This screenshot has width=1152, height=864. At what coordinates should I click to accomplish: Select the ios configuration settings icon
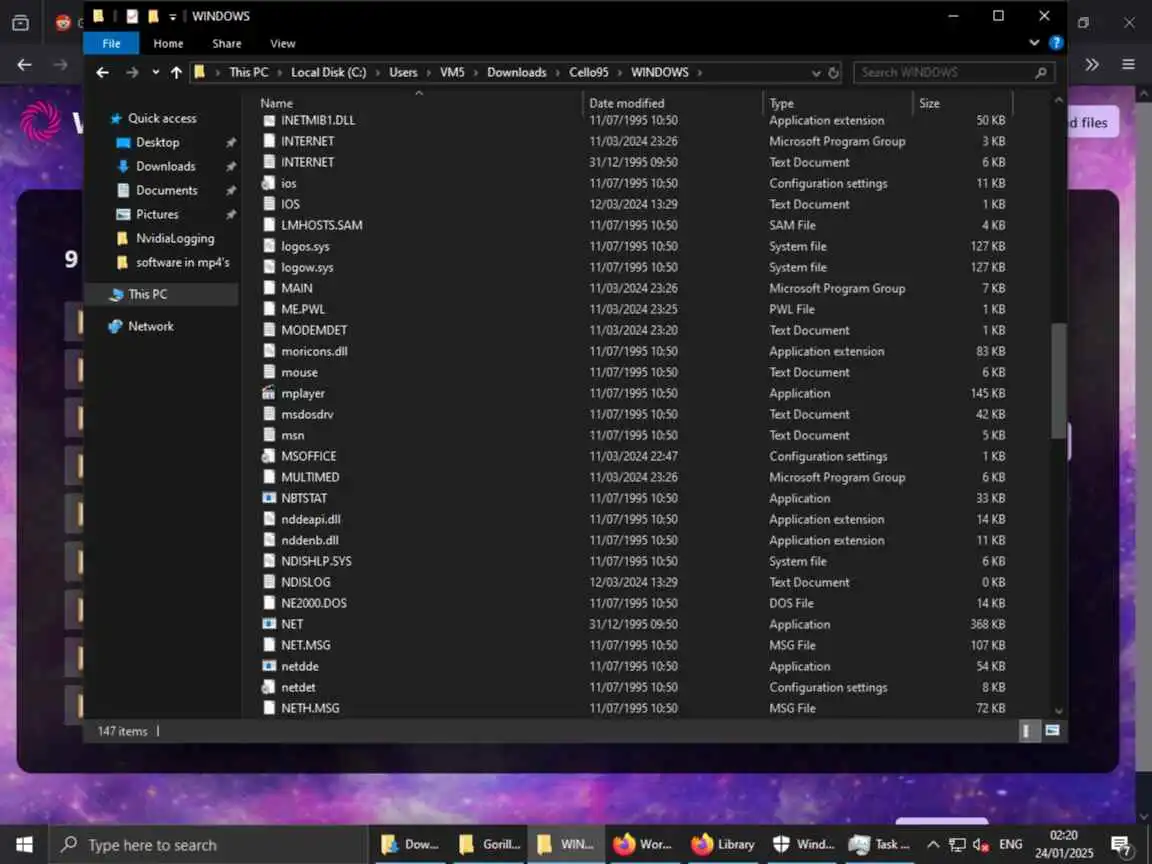coord(269,183)
